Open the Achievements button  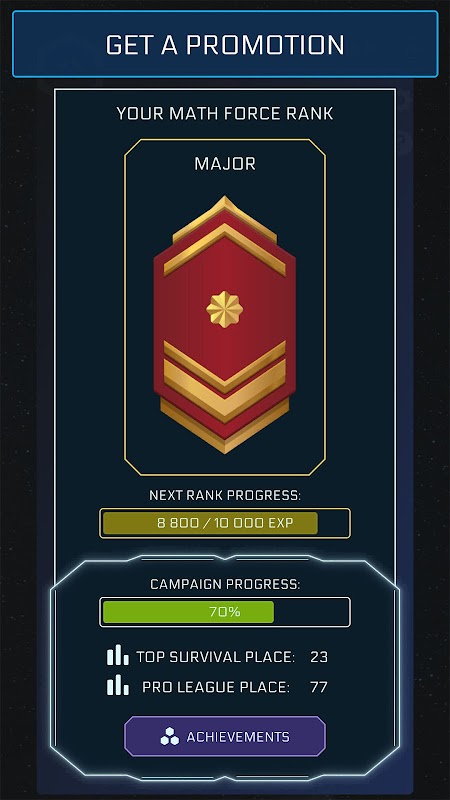225,736
